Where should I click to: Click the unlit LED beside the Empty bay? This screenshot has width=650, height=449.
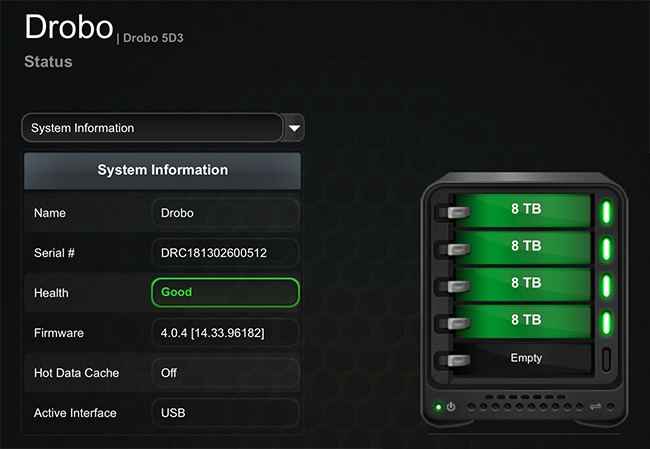pos(606,359)
